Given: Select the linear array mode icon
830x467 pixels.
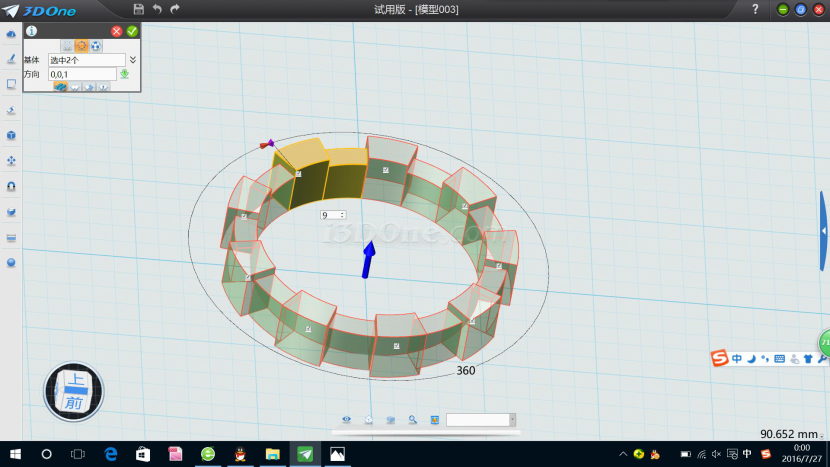Looking at the screenshot, I should 67,46.
